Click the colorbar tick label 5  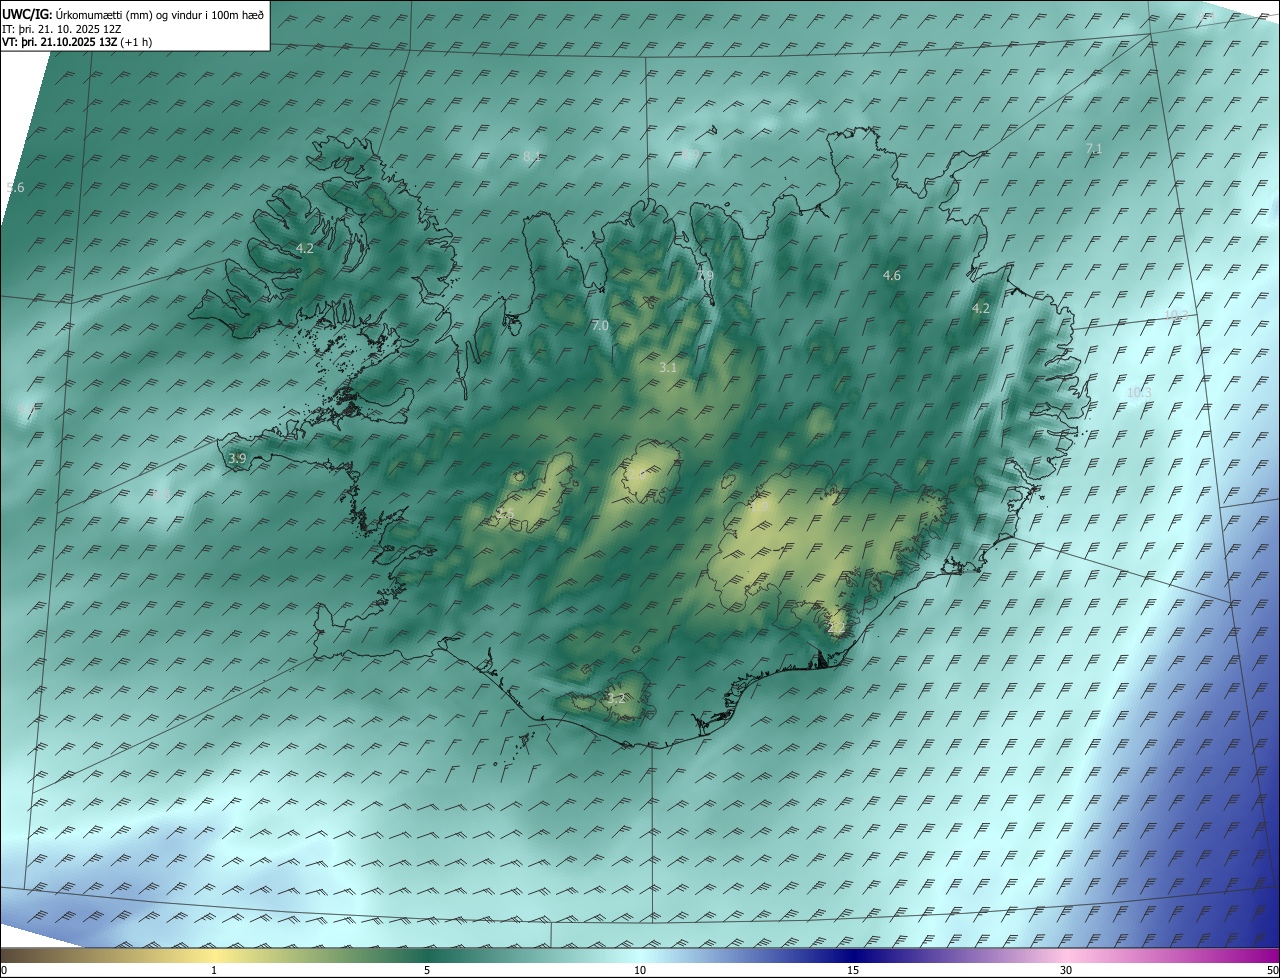pos(427,970)
